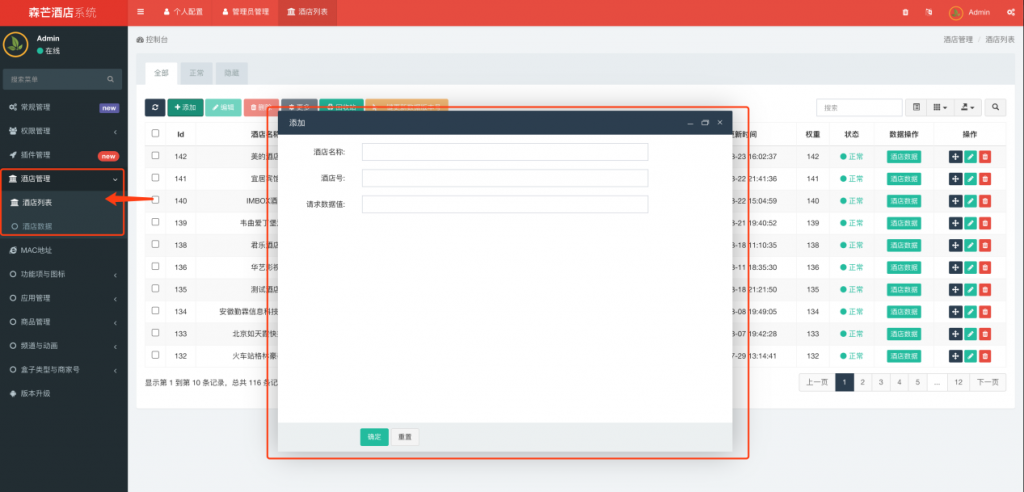
Task: Click the magnifier search button beside table tools
Action: point(997,107)
